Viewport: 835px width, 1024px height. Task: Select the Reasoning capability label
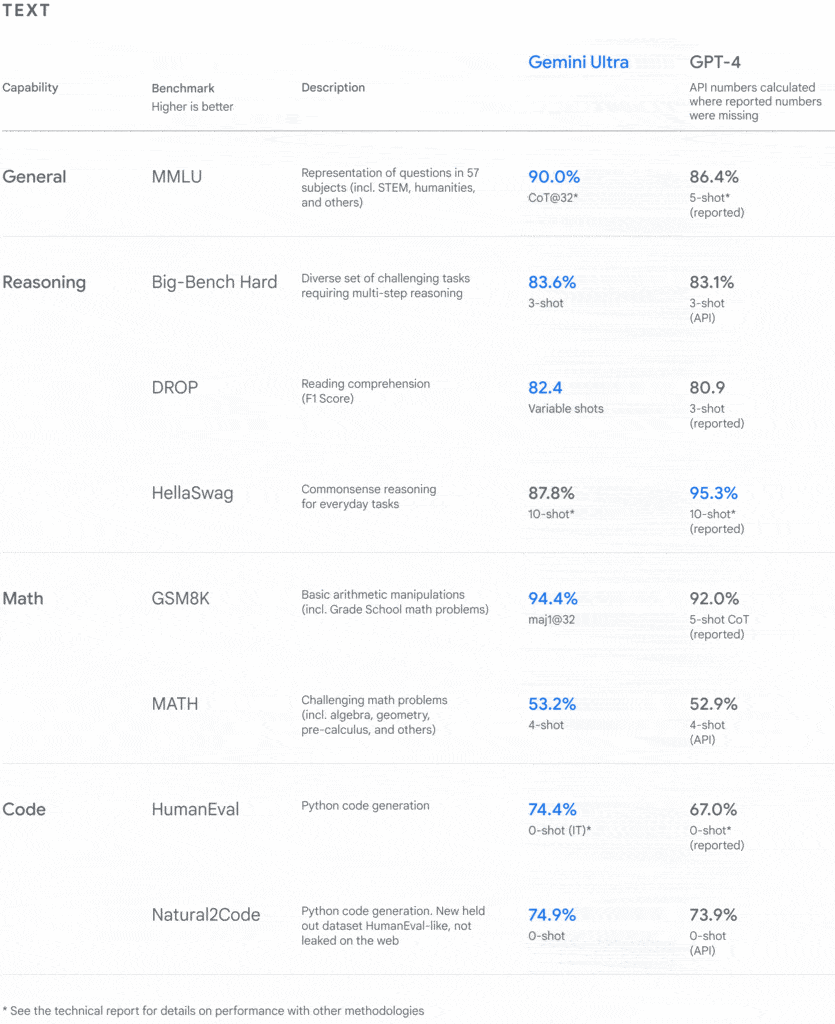[44, 282]
